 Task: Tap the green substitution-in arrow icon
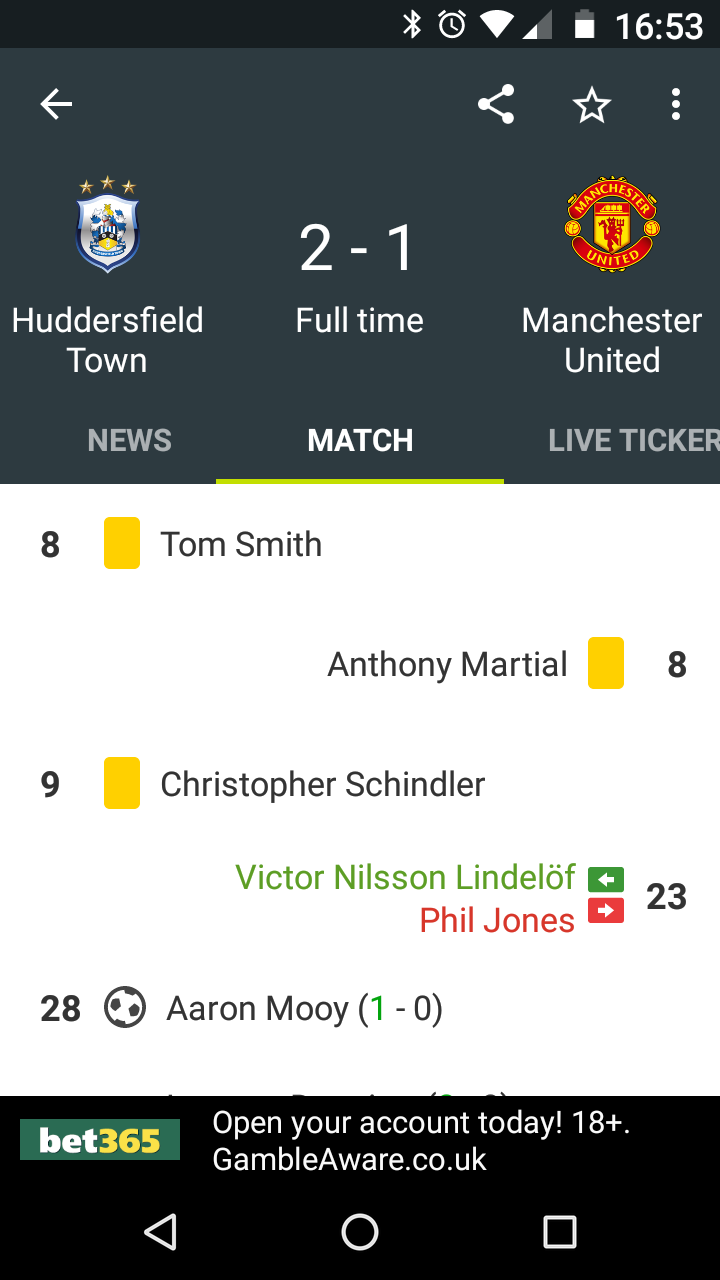pyautogui.click(x=606, y=879)
